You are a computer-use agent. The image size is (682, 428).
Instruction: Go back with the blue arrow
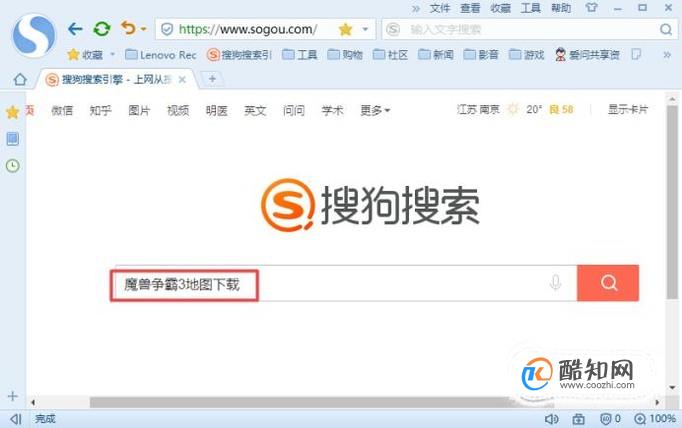click(75, 29)
